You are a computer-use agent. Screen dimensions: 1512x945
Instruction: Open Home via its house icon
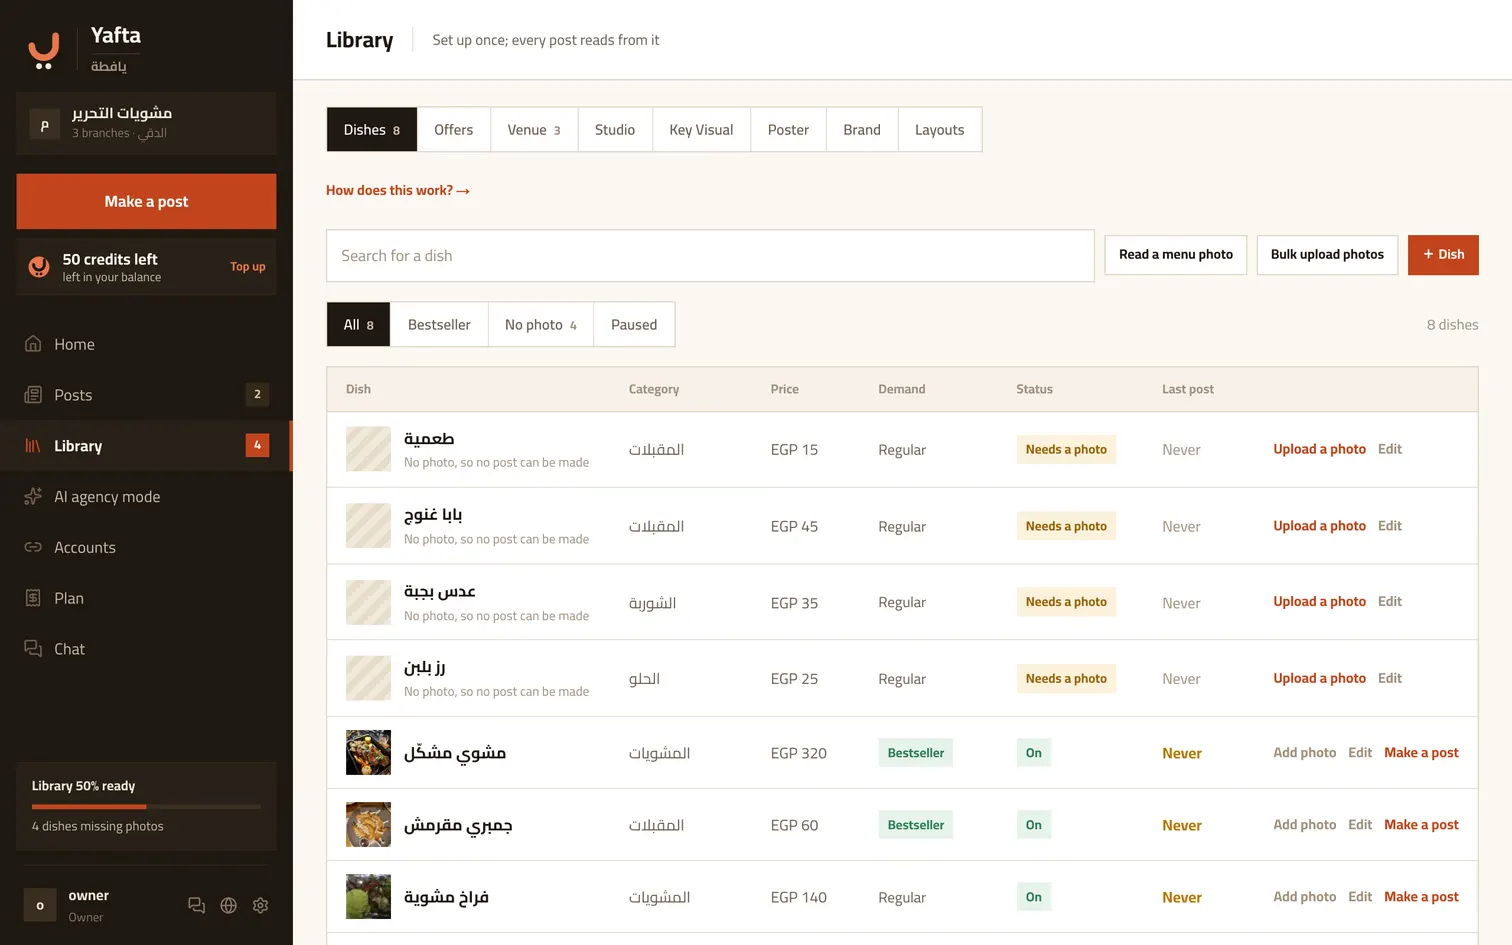click(x=33, y=344)
